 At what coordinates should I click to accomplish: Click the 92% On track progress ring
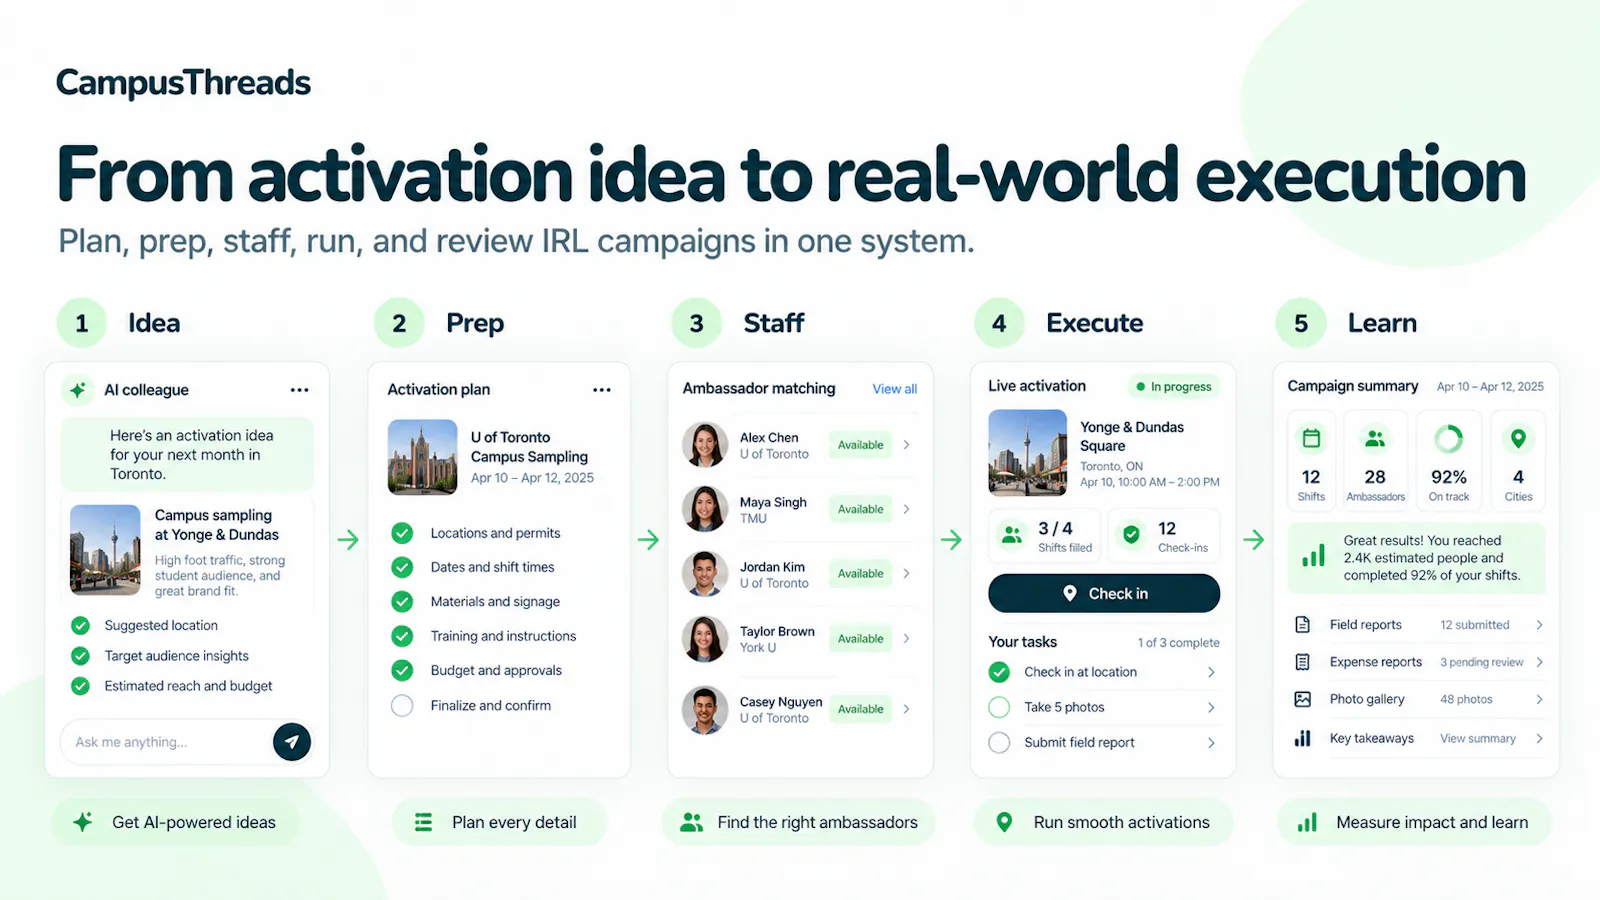click(1449, 439)
